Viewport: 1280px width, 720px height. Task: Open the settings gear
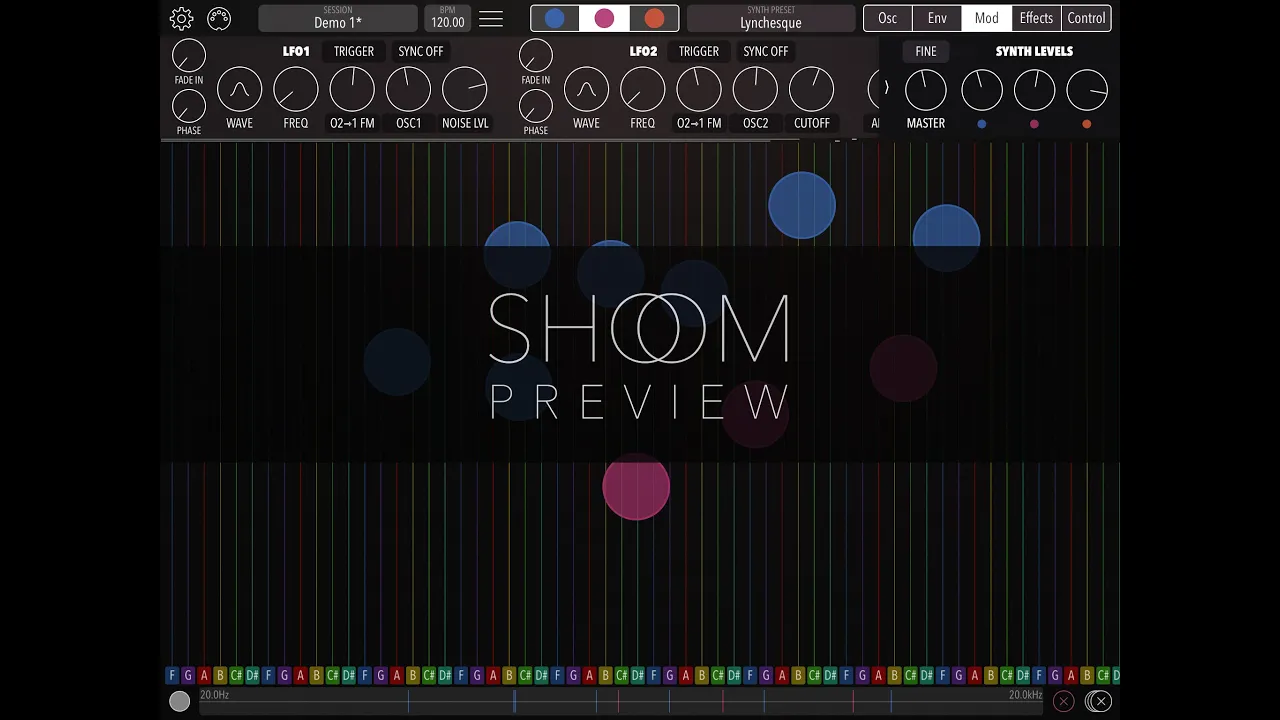181,18
